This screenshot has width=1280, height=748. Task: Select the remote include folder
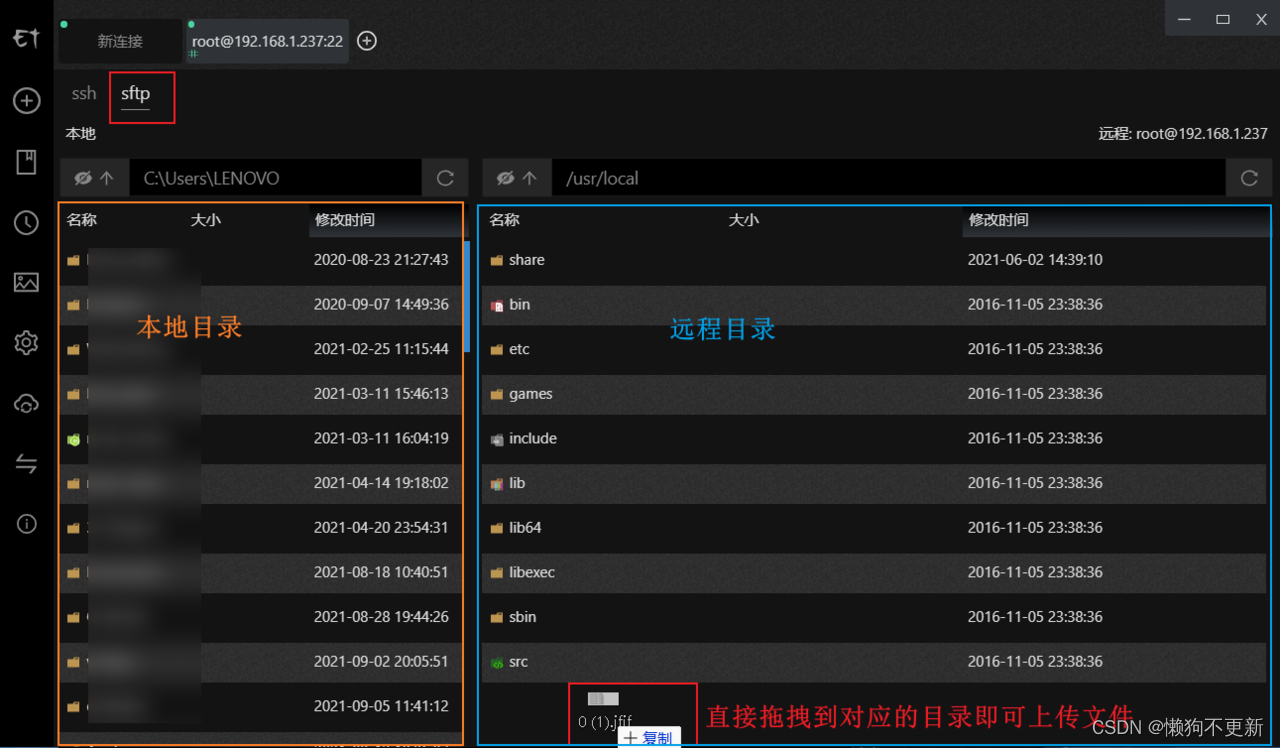coord(874,438)
